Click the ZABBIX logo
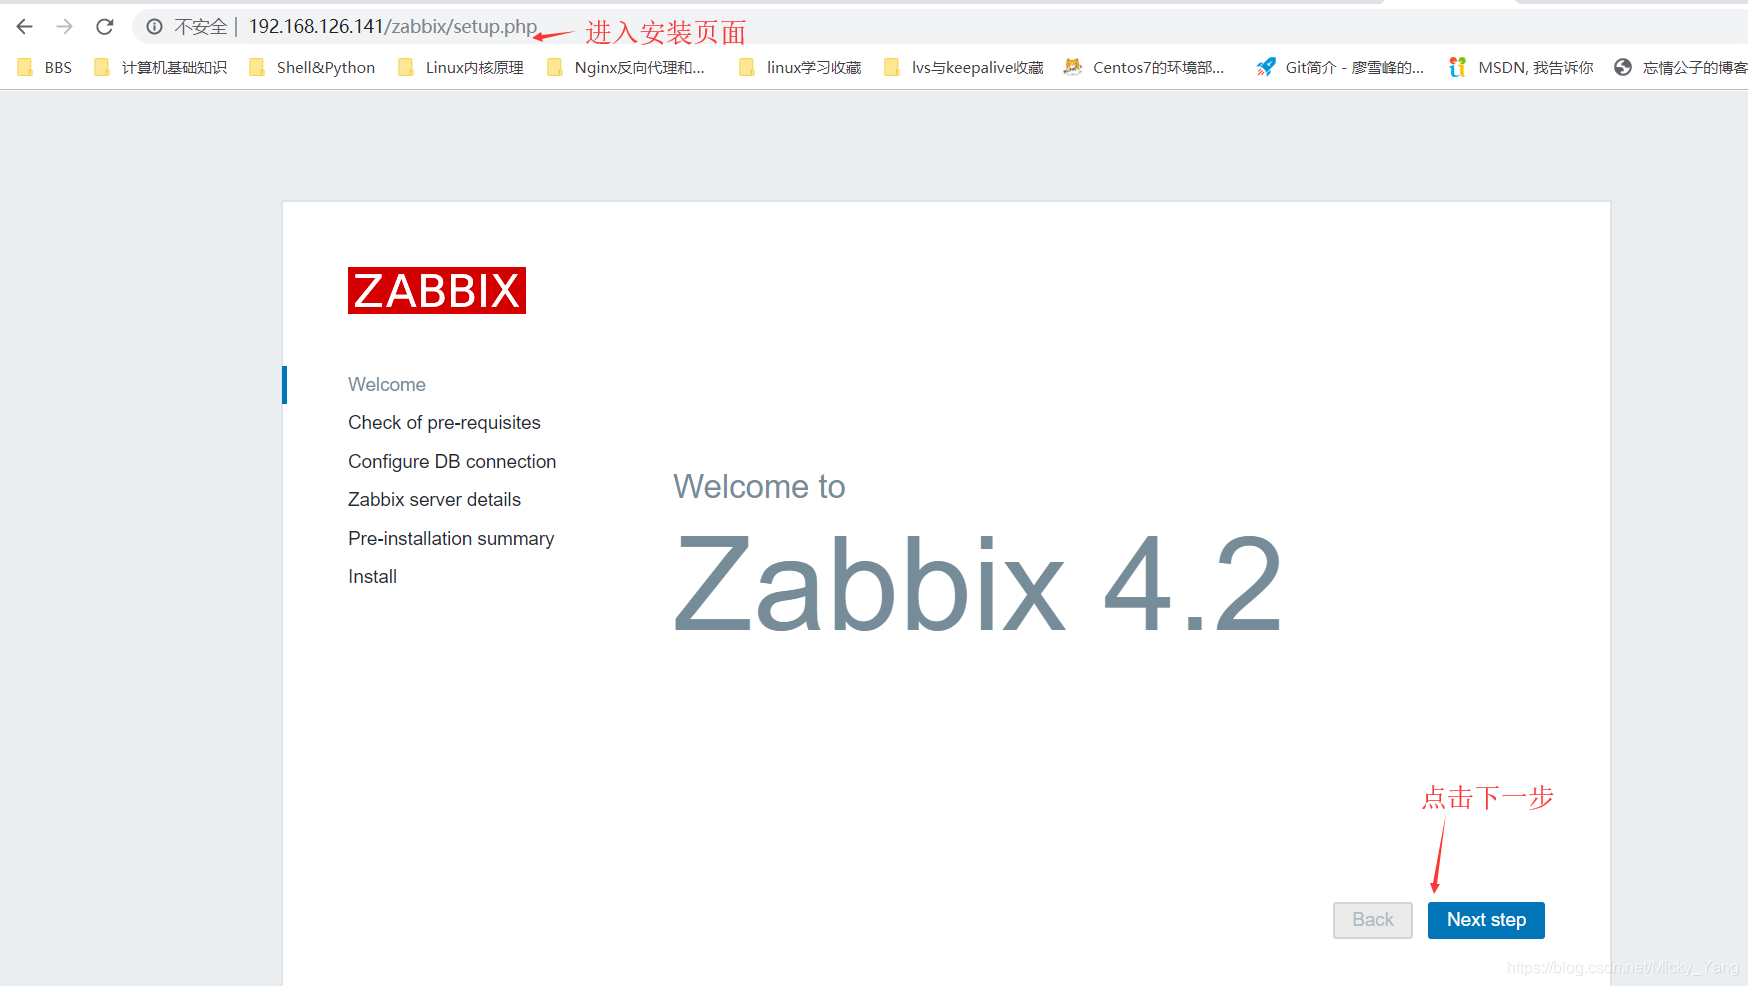The image size is (1748, 986). click(x=437, y=290)
